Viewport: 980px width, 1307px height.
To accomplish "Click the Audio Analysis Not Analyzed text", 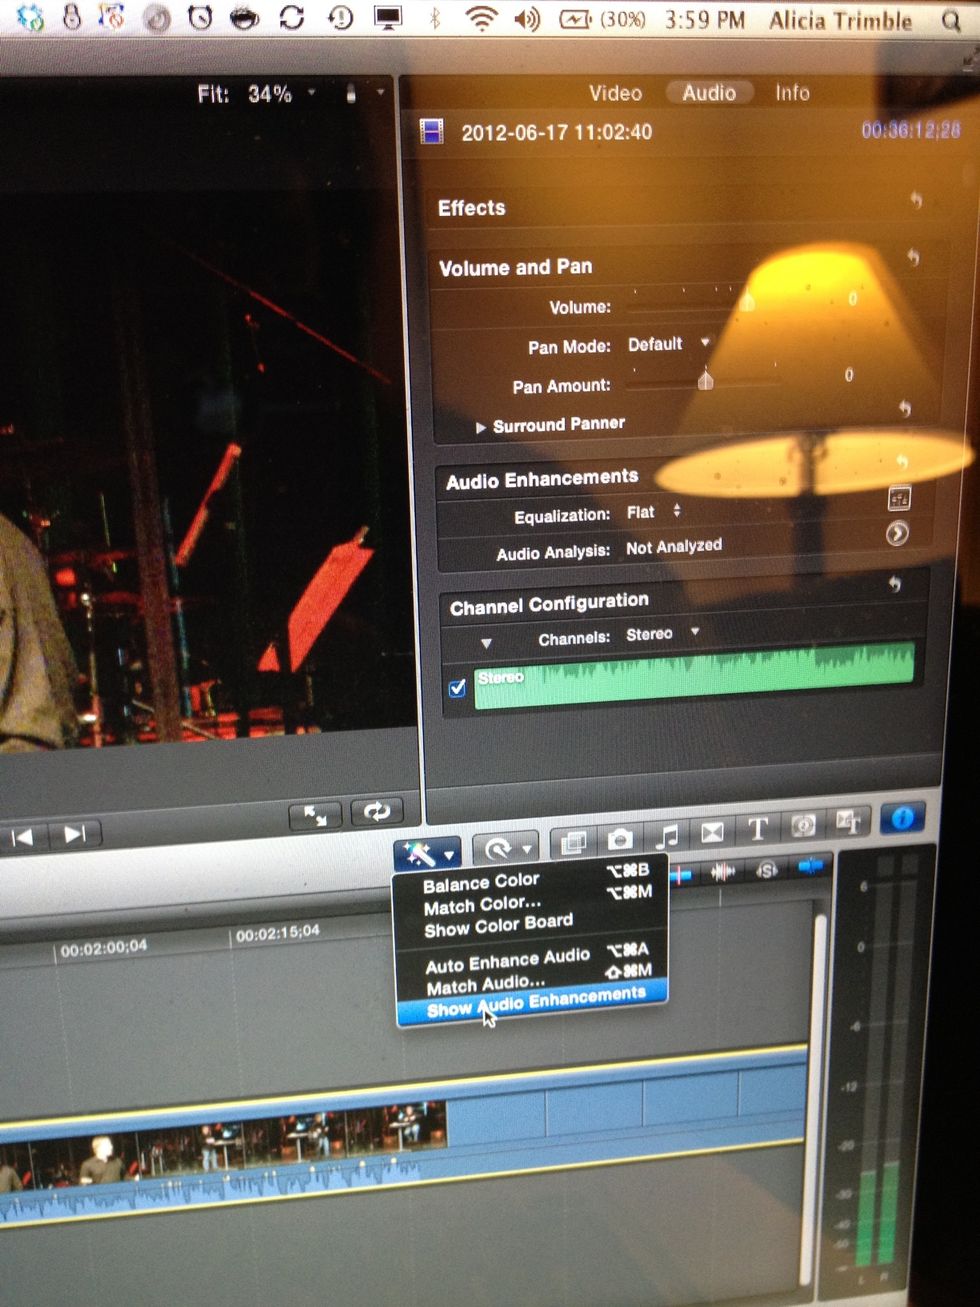I will (673, 547).
